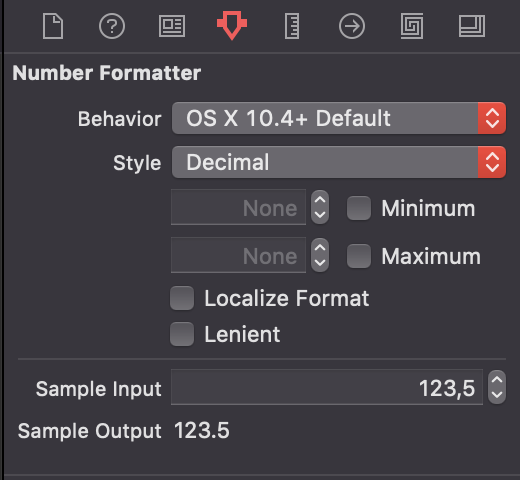Select the Attributes inspector icon
520x480 pixels.
232,25
